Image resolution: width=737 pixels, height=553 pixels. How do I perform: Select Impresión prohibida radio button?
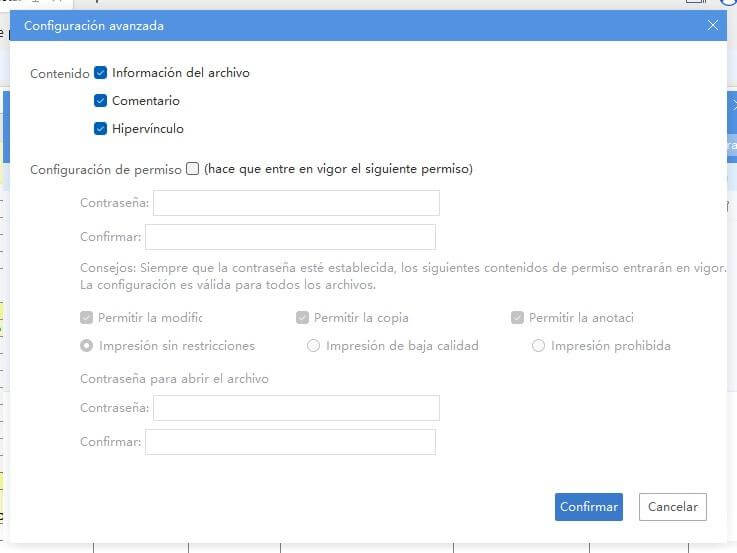click(x=538, y=346)
